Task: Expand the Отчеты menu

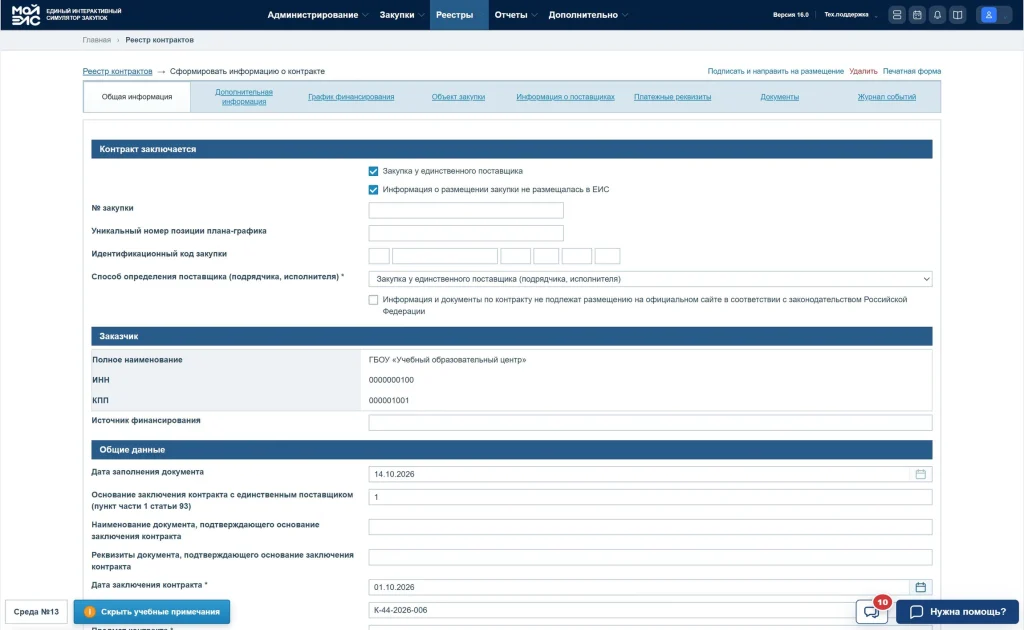Action: coord(515,15)
